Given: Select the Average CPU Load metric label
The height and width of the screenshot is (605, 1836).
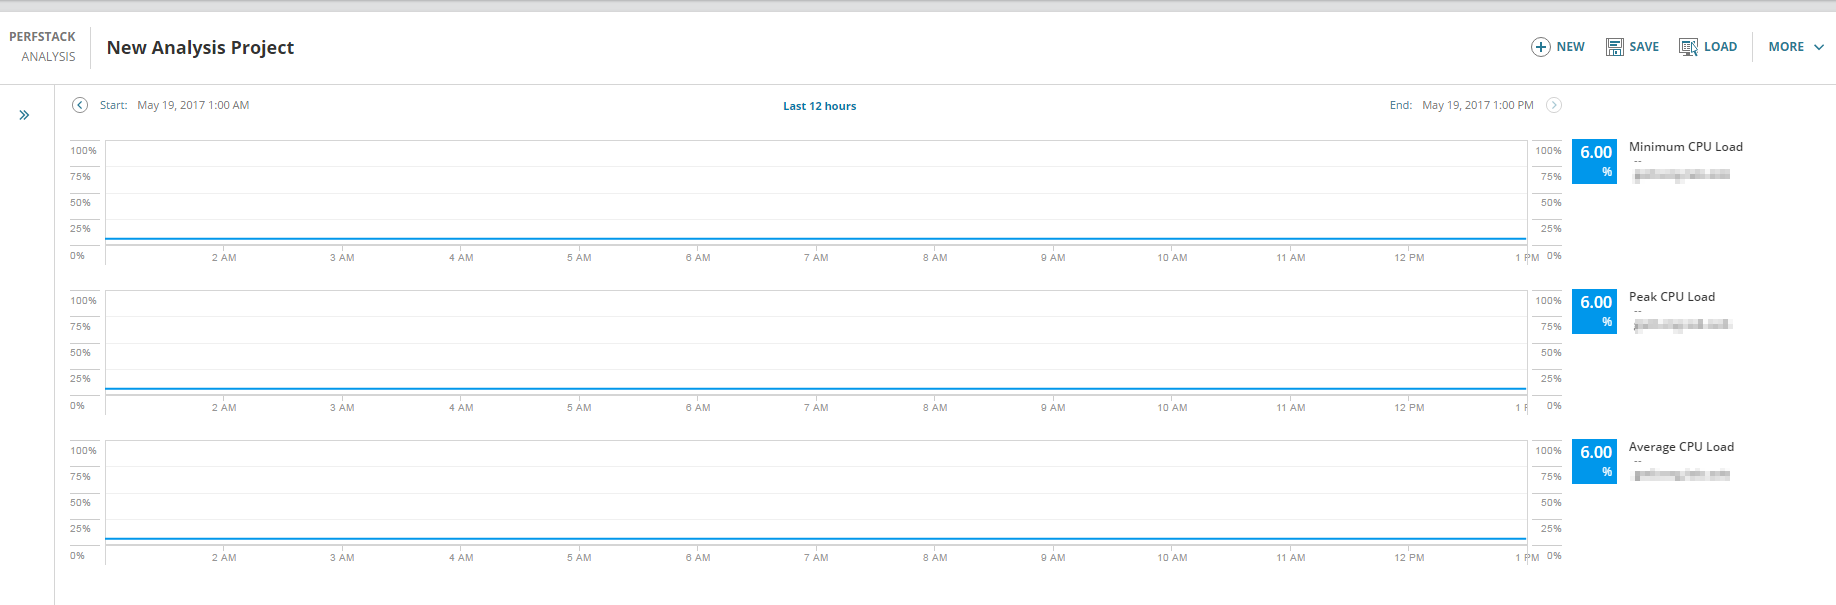Looking at the screenshot, I should pos(1681,447).
